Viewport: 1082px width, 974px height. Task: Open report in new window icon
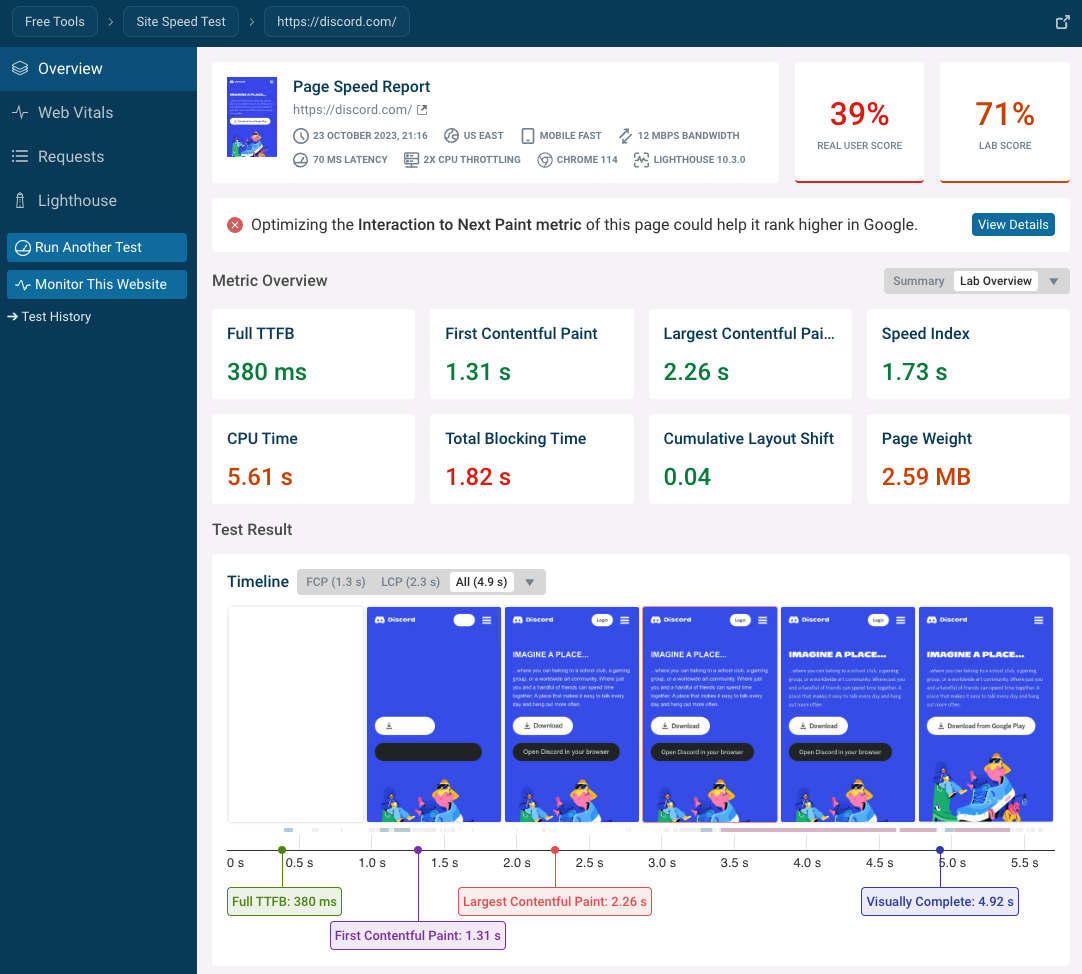[1063, 22]
